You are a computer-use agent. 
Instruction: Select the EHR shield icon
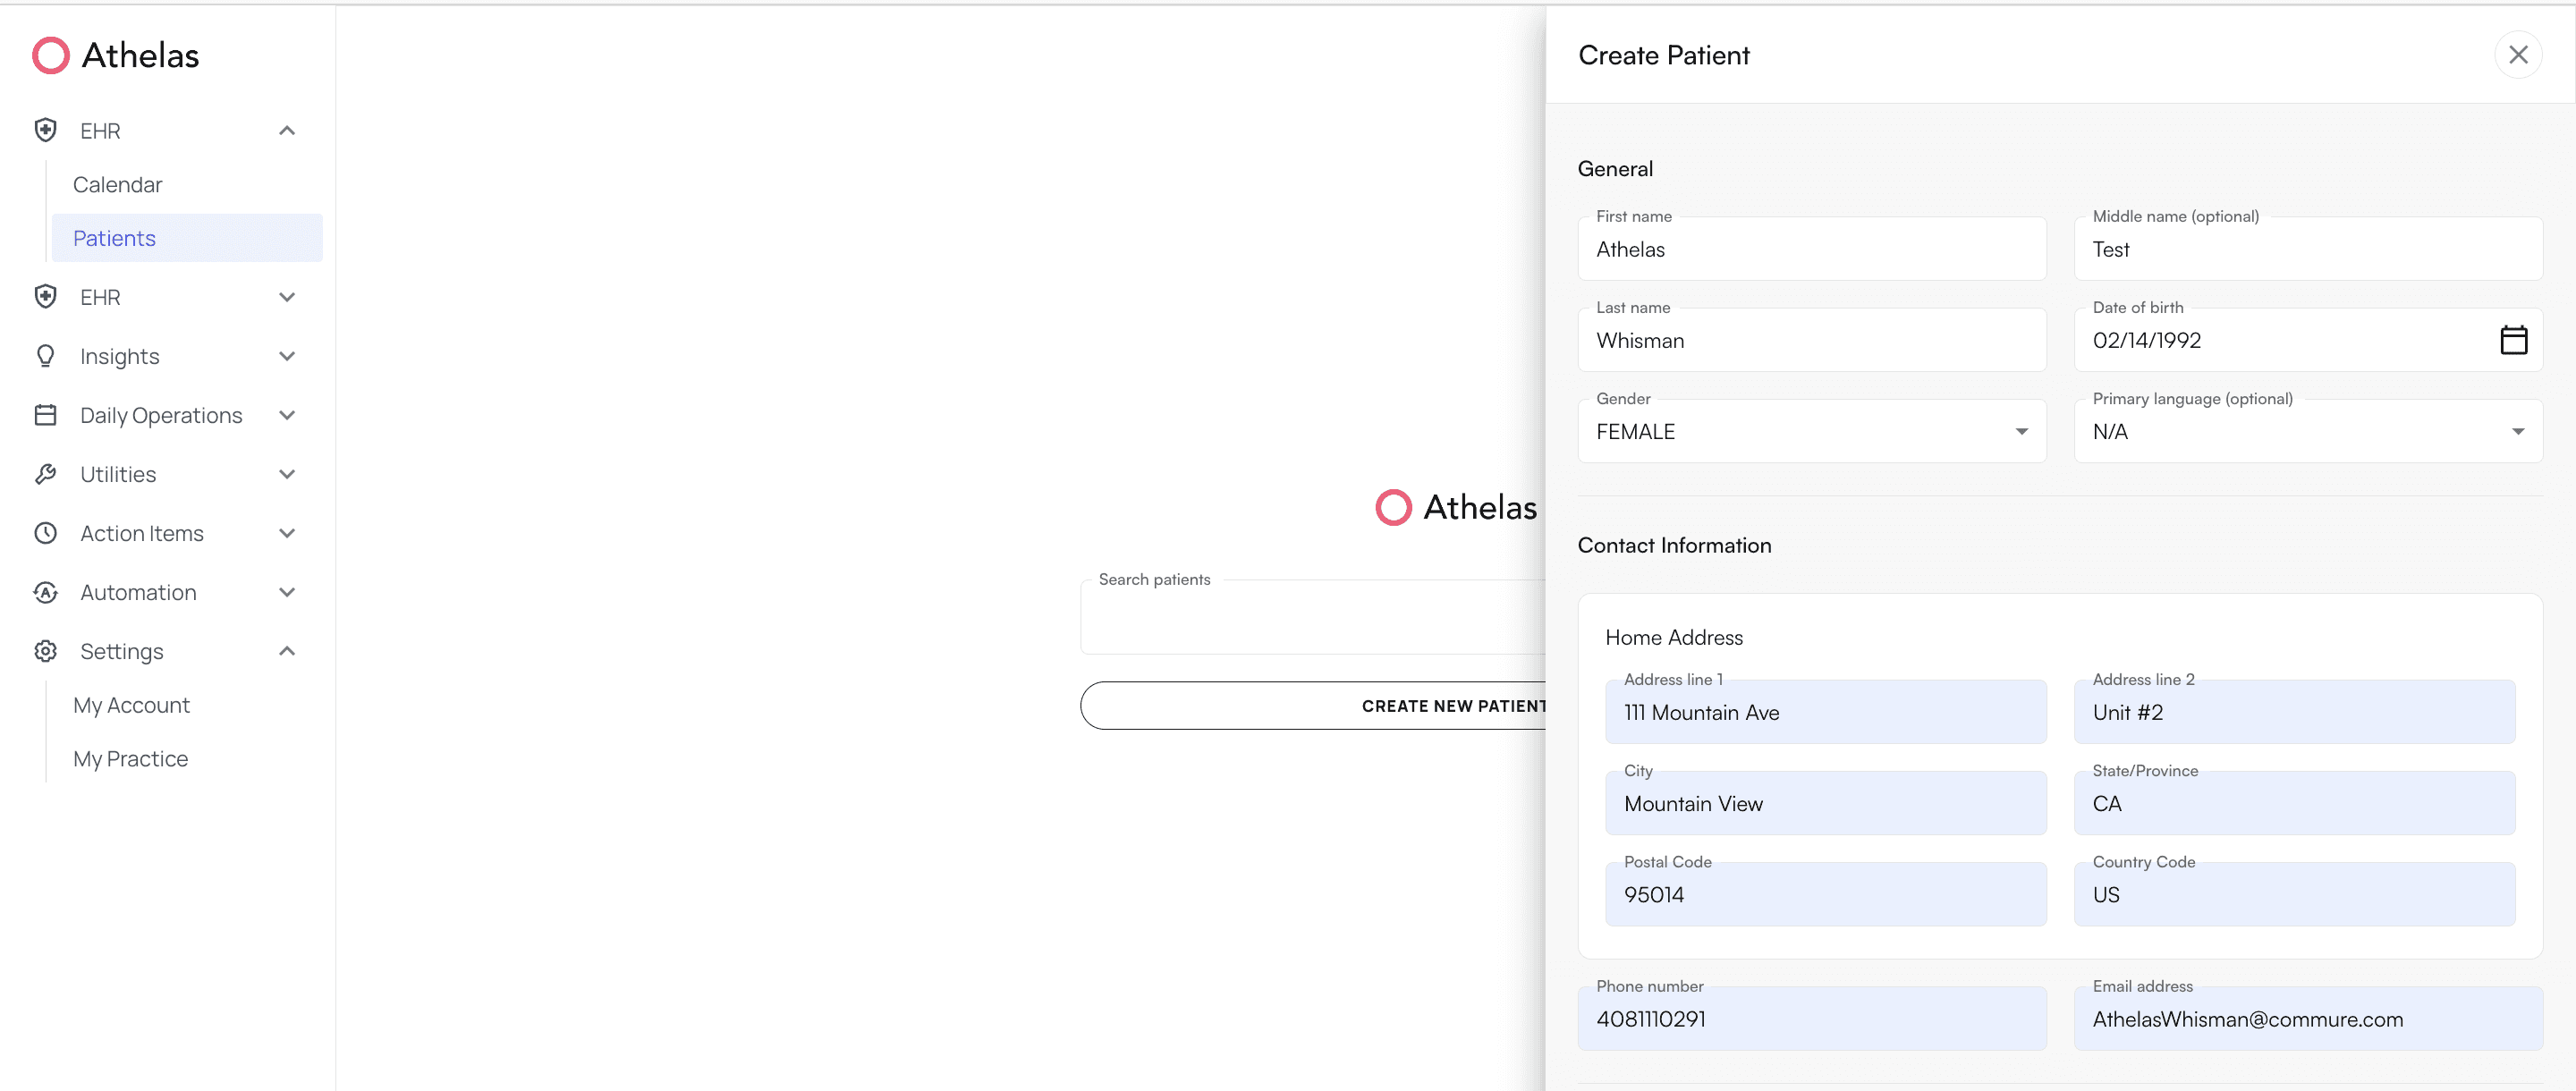[46, 130]
